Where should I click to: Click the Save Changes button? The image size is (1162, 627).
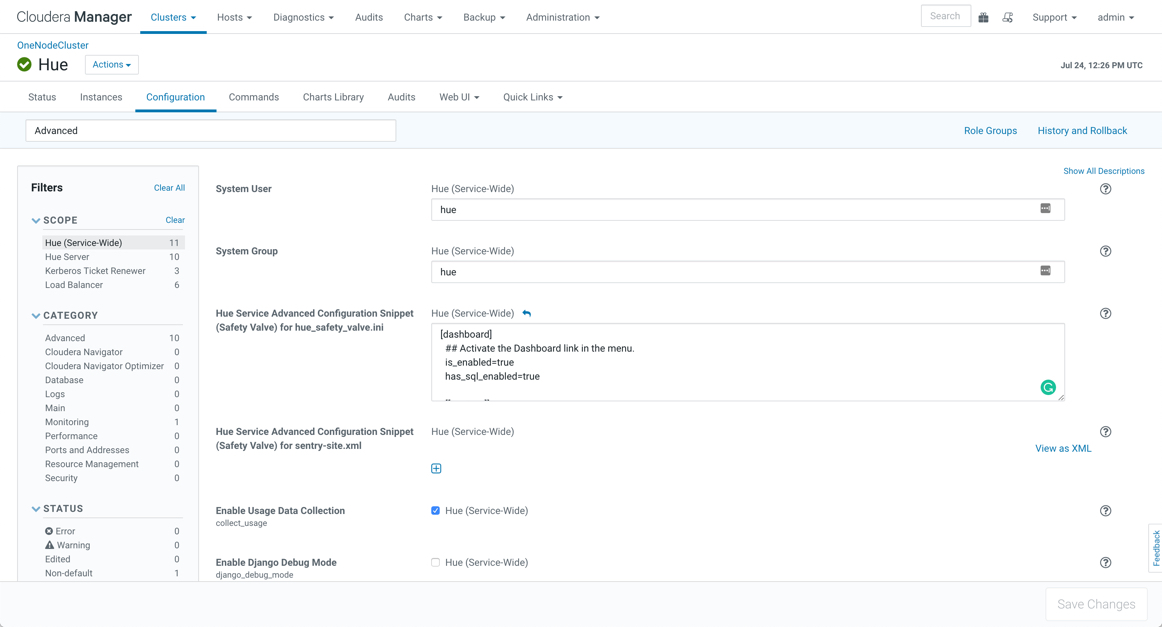click(1096, 604)
